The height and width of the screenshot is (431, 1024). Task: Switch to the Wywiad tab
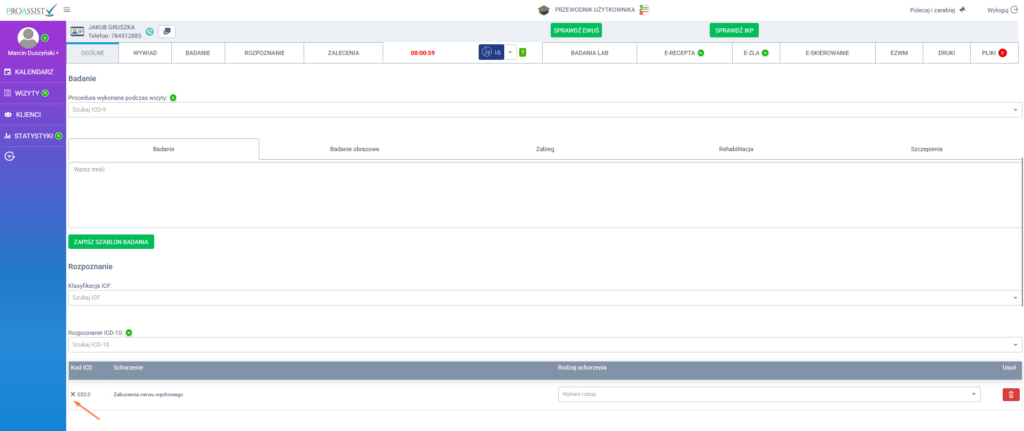[x=145, y=52]
